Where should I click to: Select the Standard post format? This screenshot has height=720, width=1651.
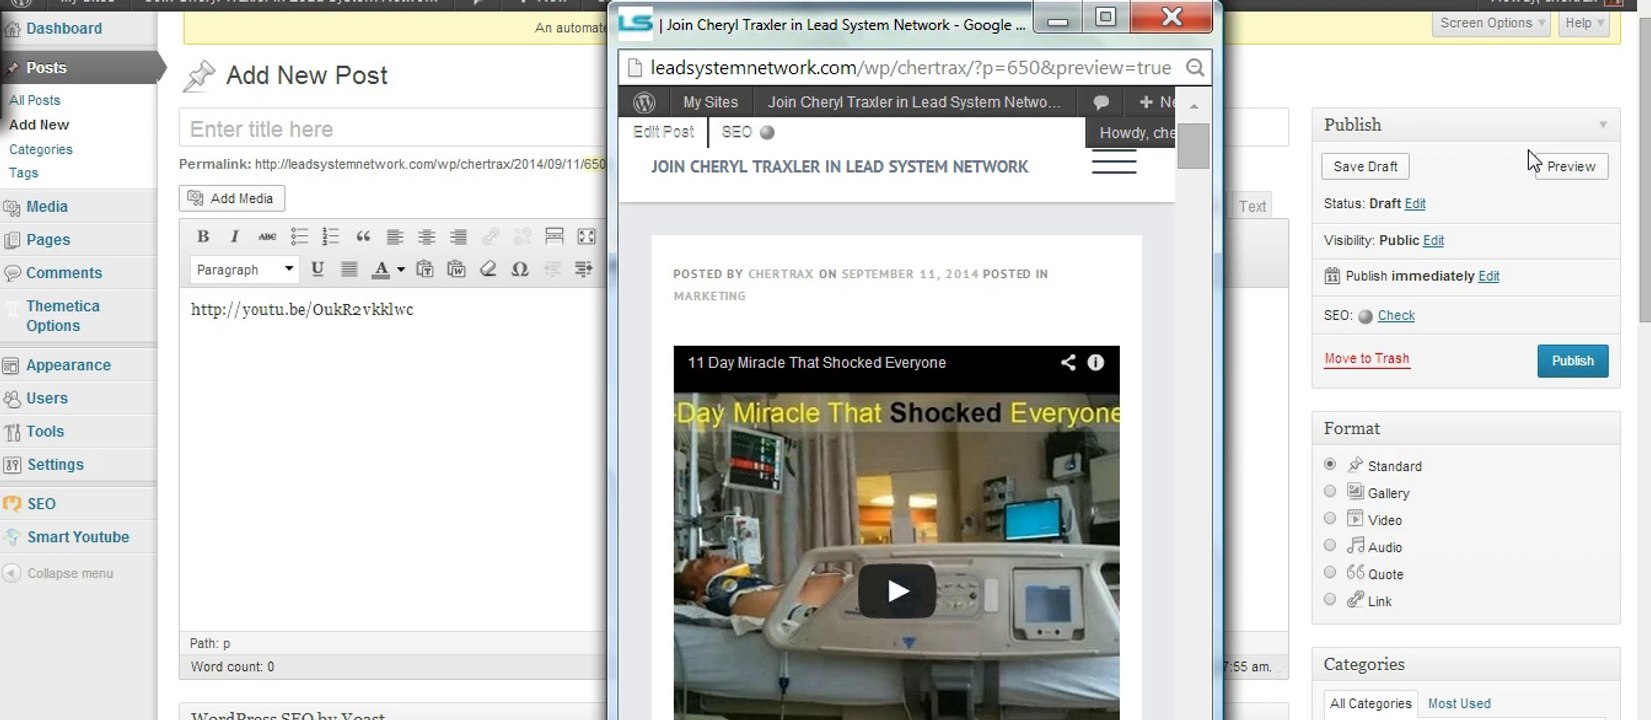click(1330, 464)
